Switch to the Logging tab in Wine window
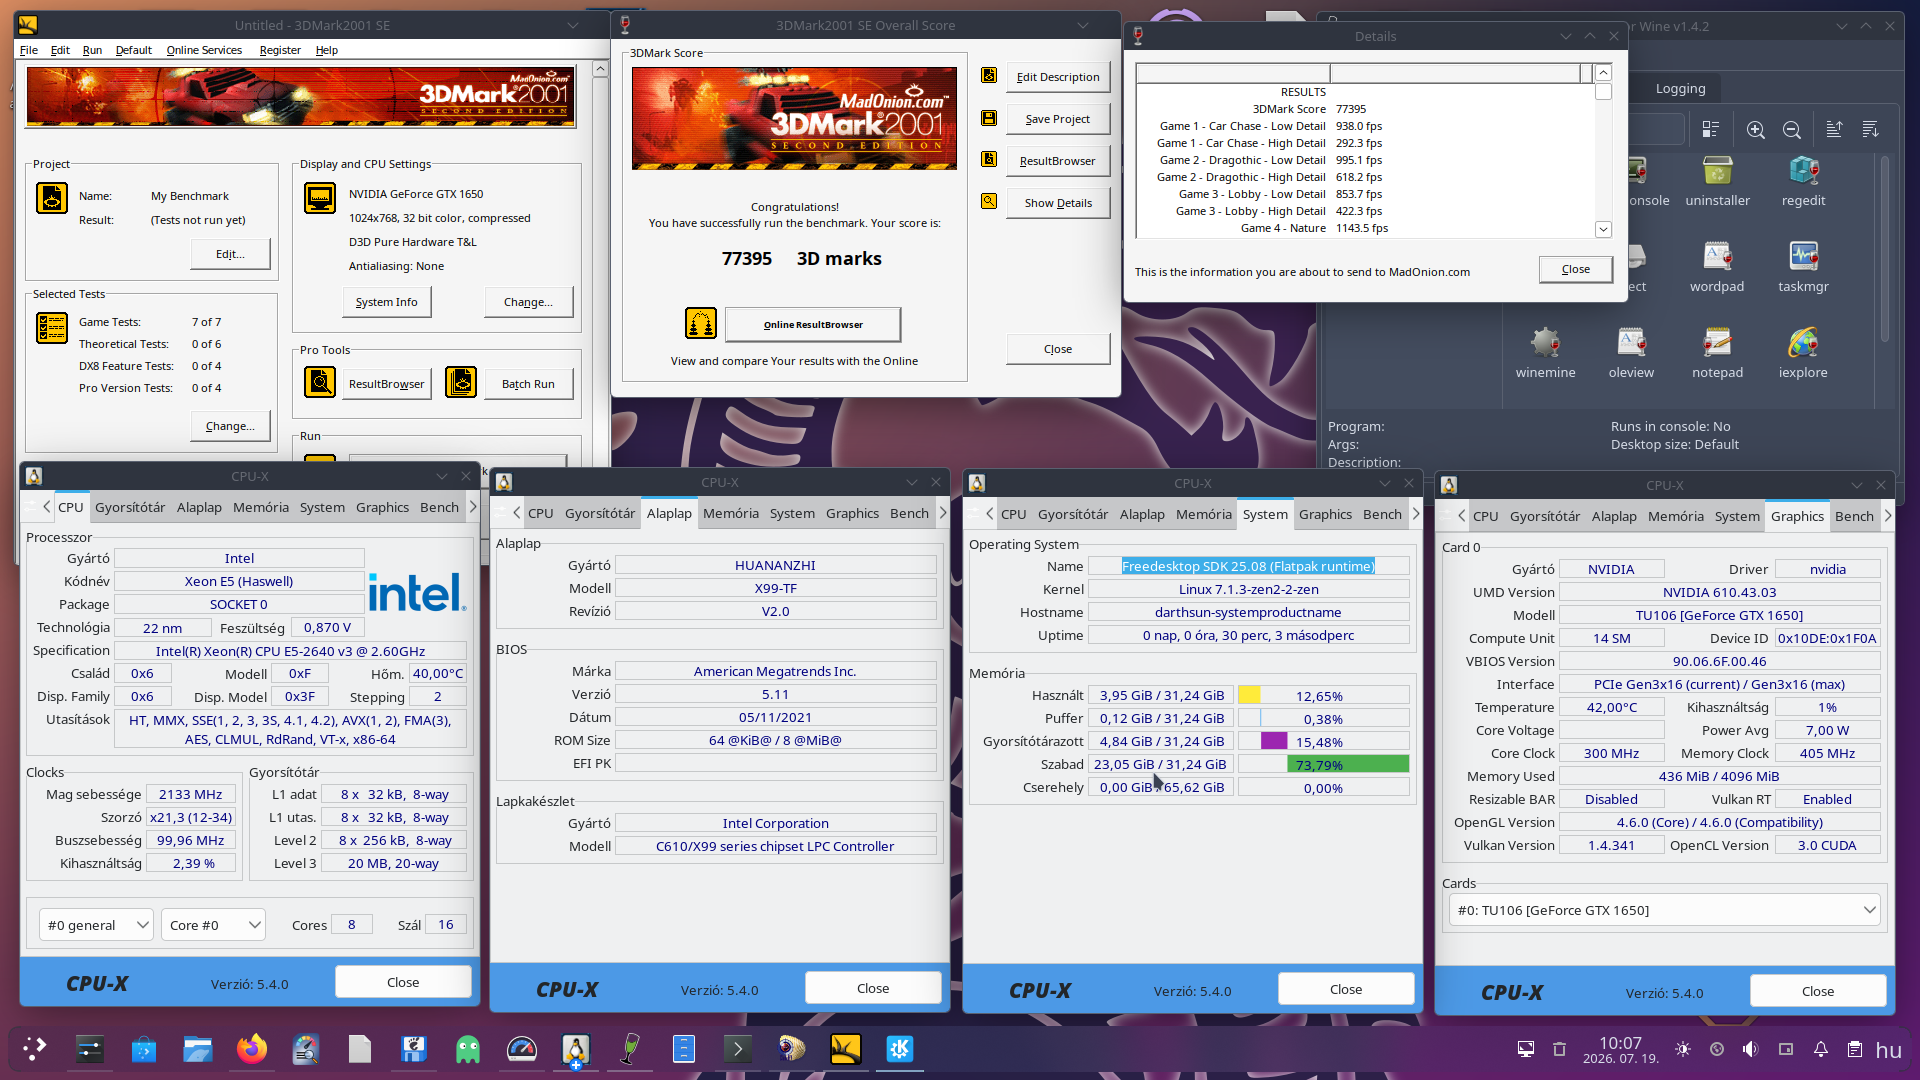Screen dimensions: 1920x1080 click(1680, 88)
